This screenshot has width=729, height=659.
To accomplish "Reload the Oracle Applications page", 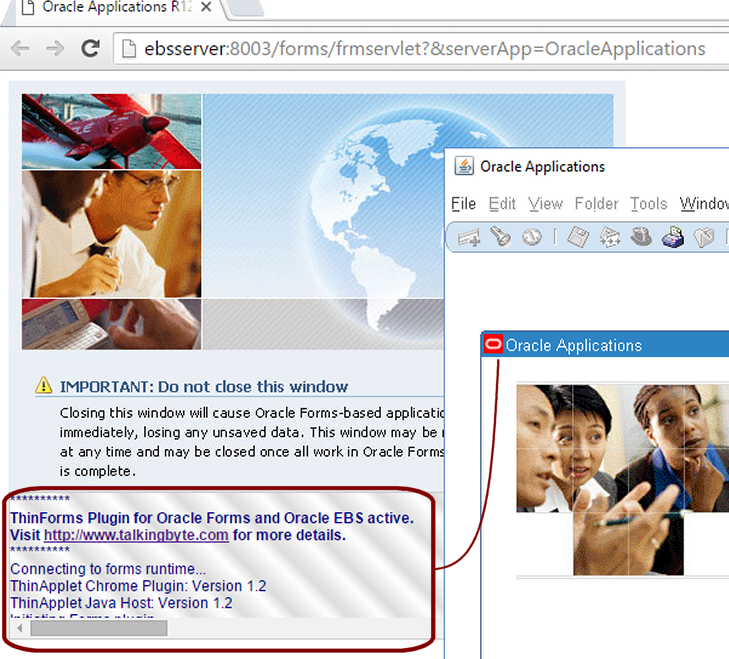I will coord(91,48).
